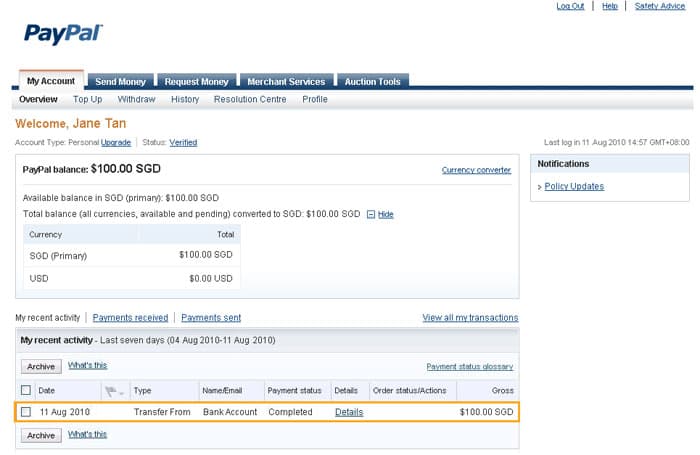Open the Auction Tools tab

click(x=372, y=81)
